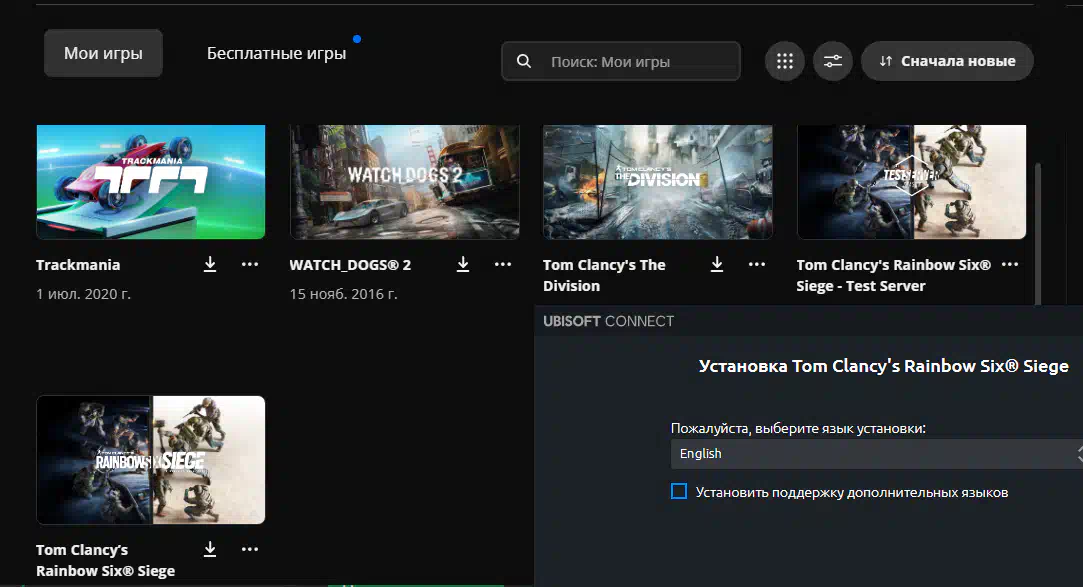Click the search magnifier icon

pos(524,61)
